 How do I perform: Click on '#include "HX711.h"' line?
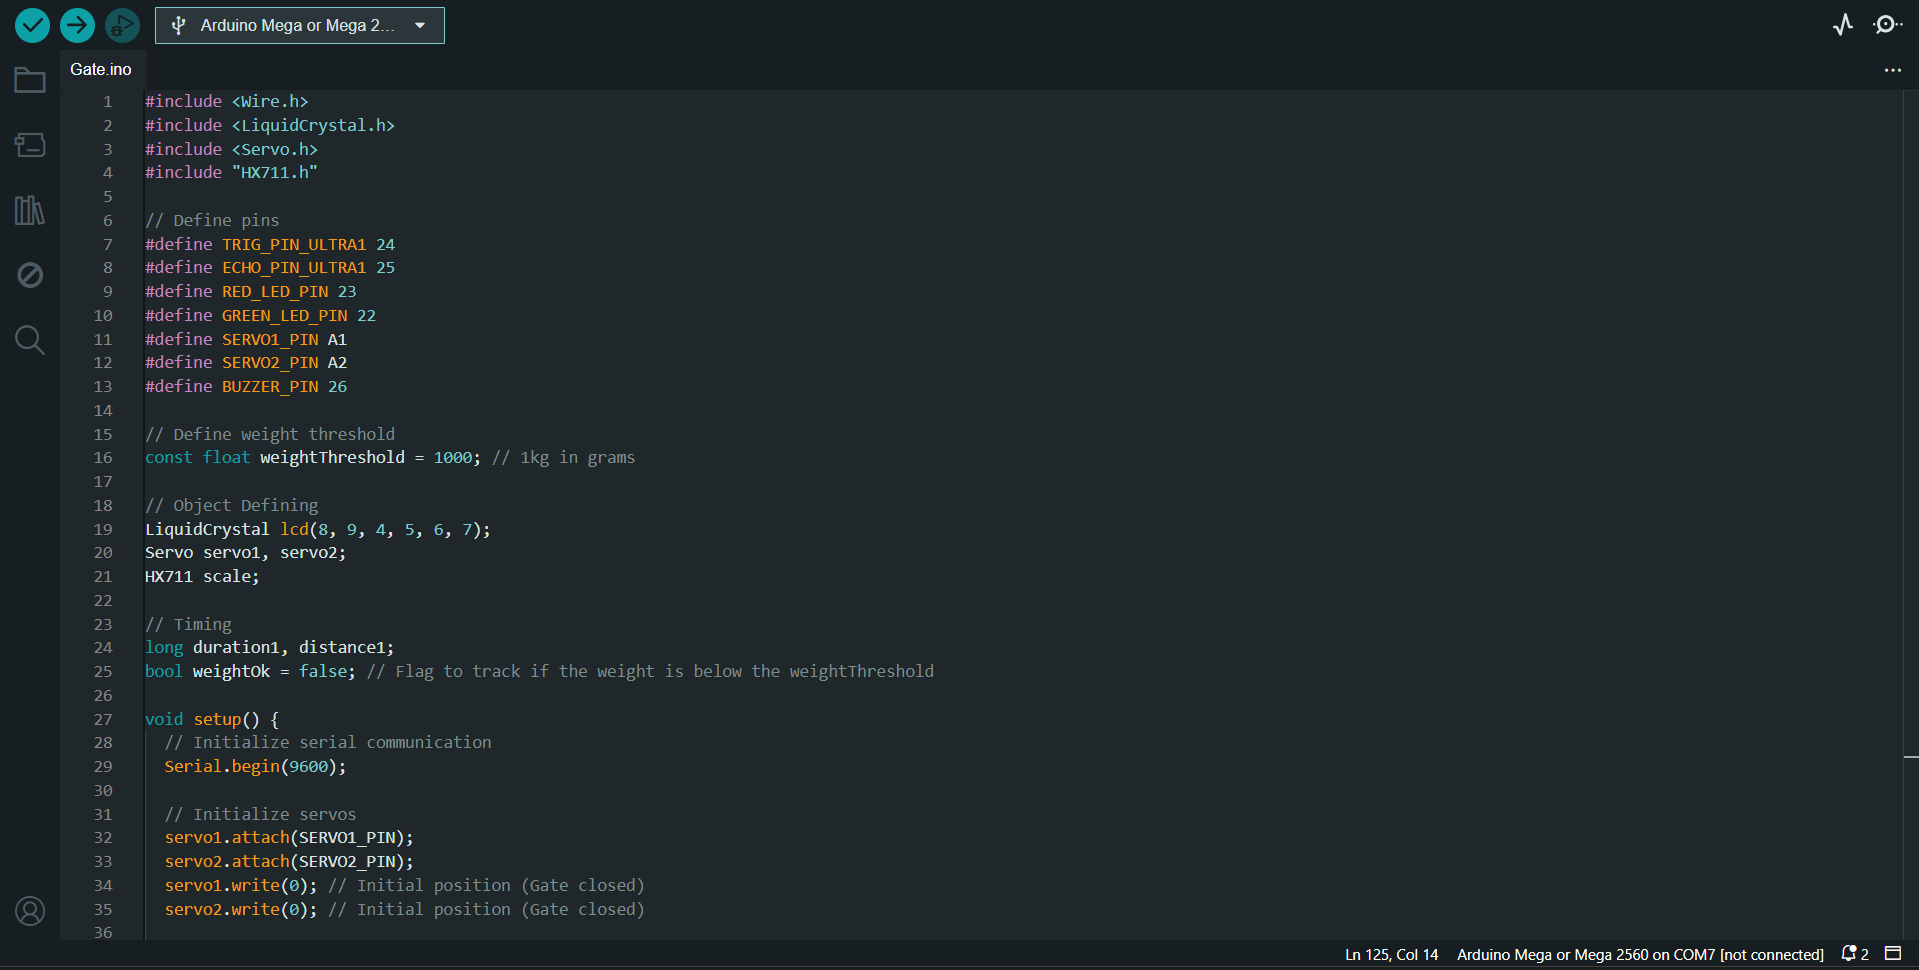click(x=231, y=173)
